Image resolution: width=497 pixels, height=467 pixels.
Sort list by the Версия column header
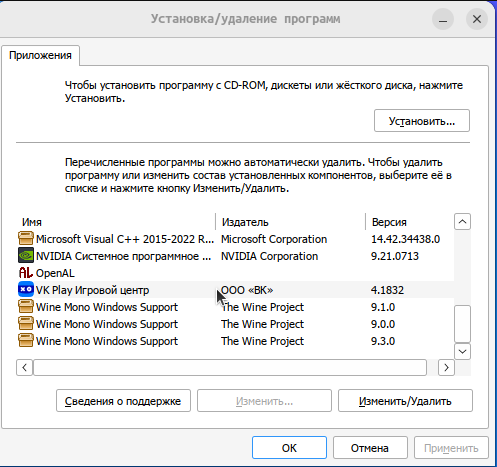[410, 222]
